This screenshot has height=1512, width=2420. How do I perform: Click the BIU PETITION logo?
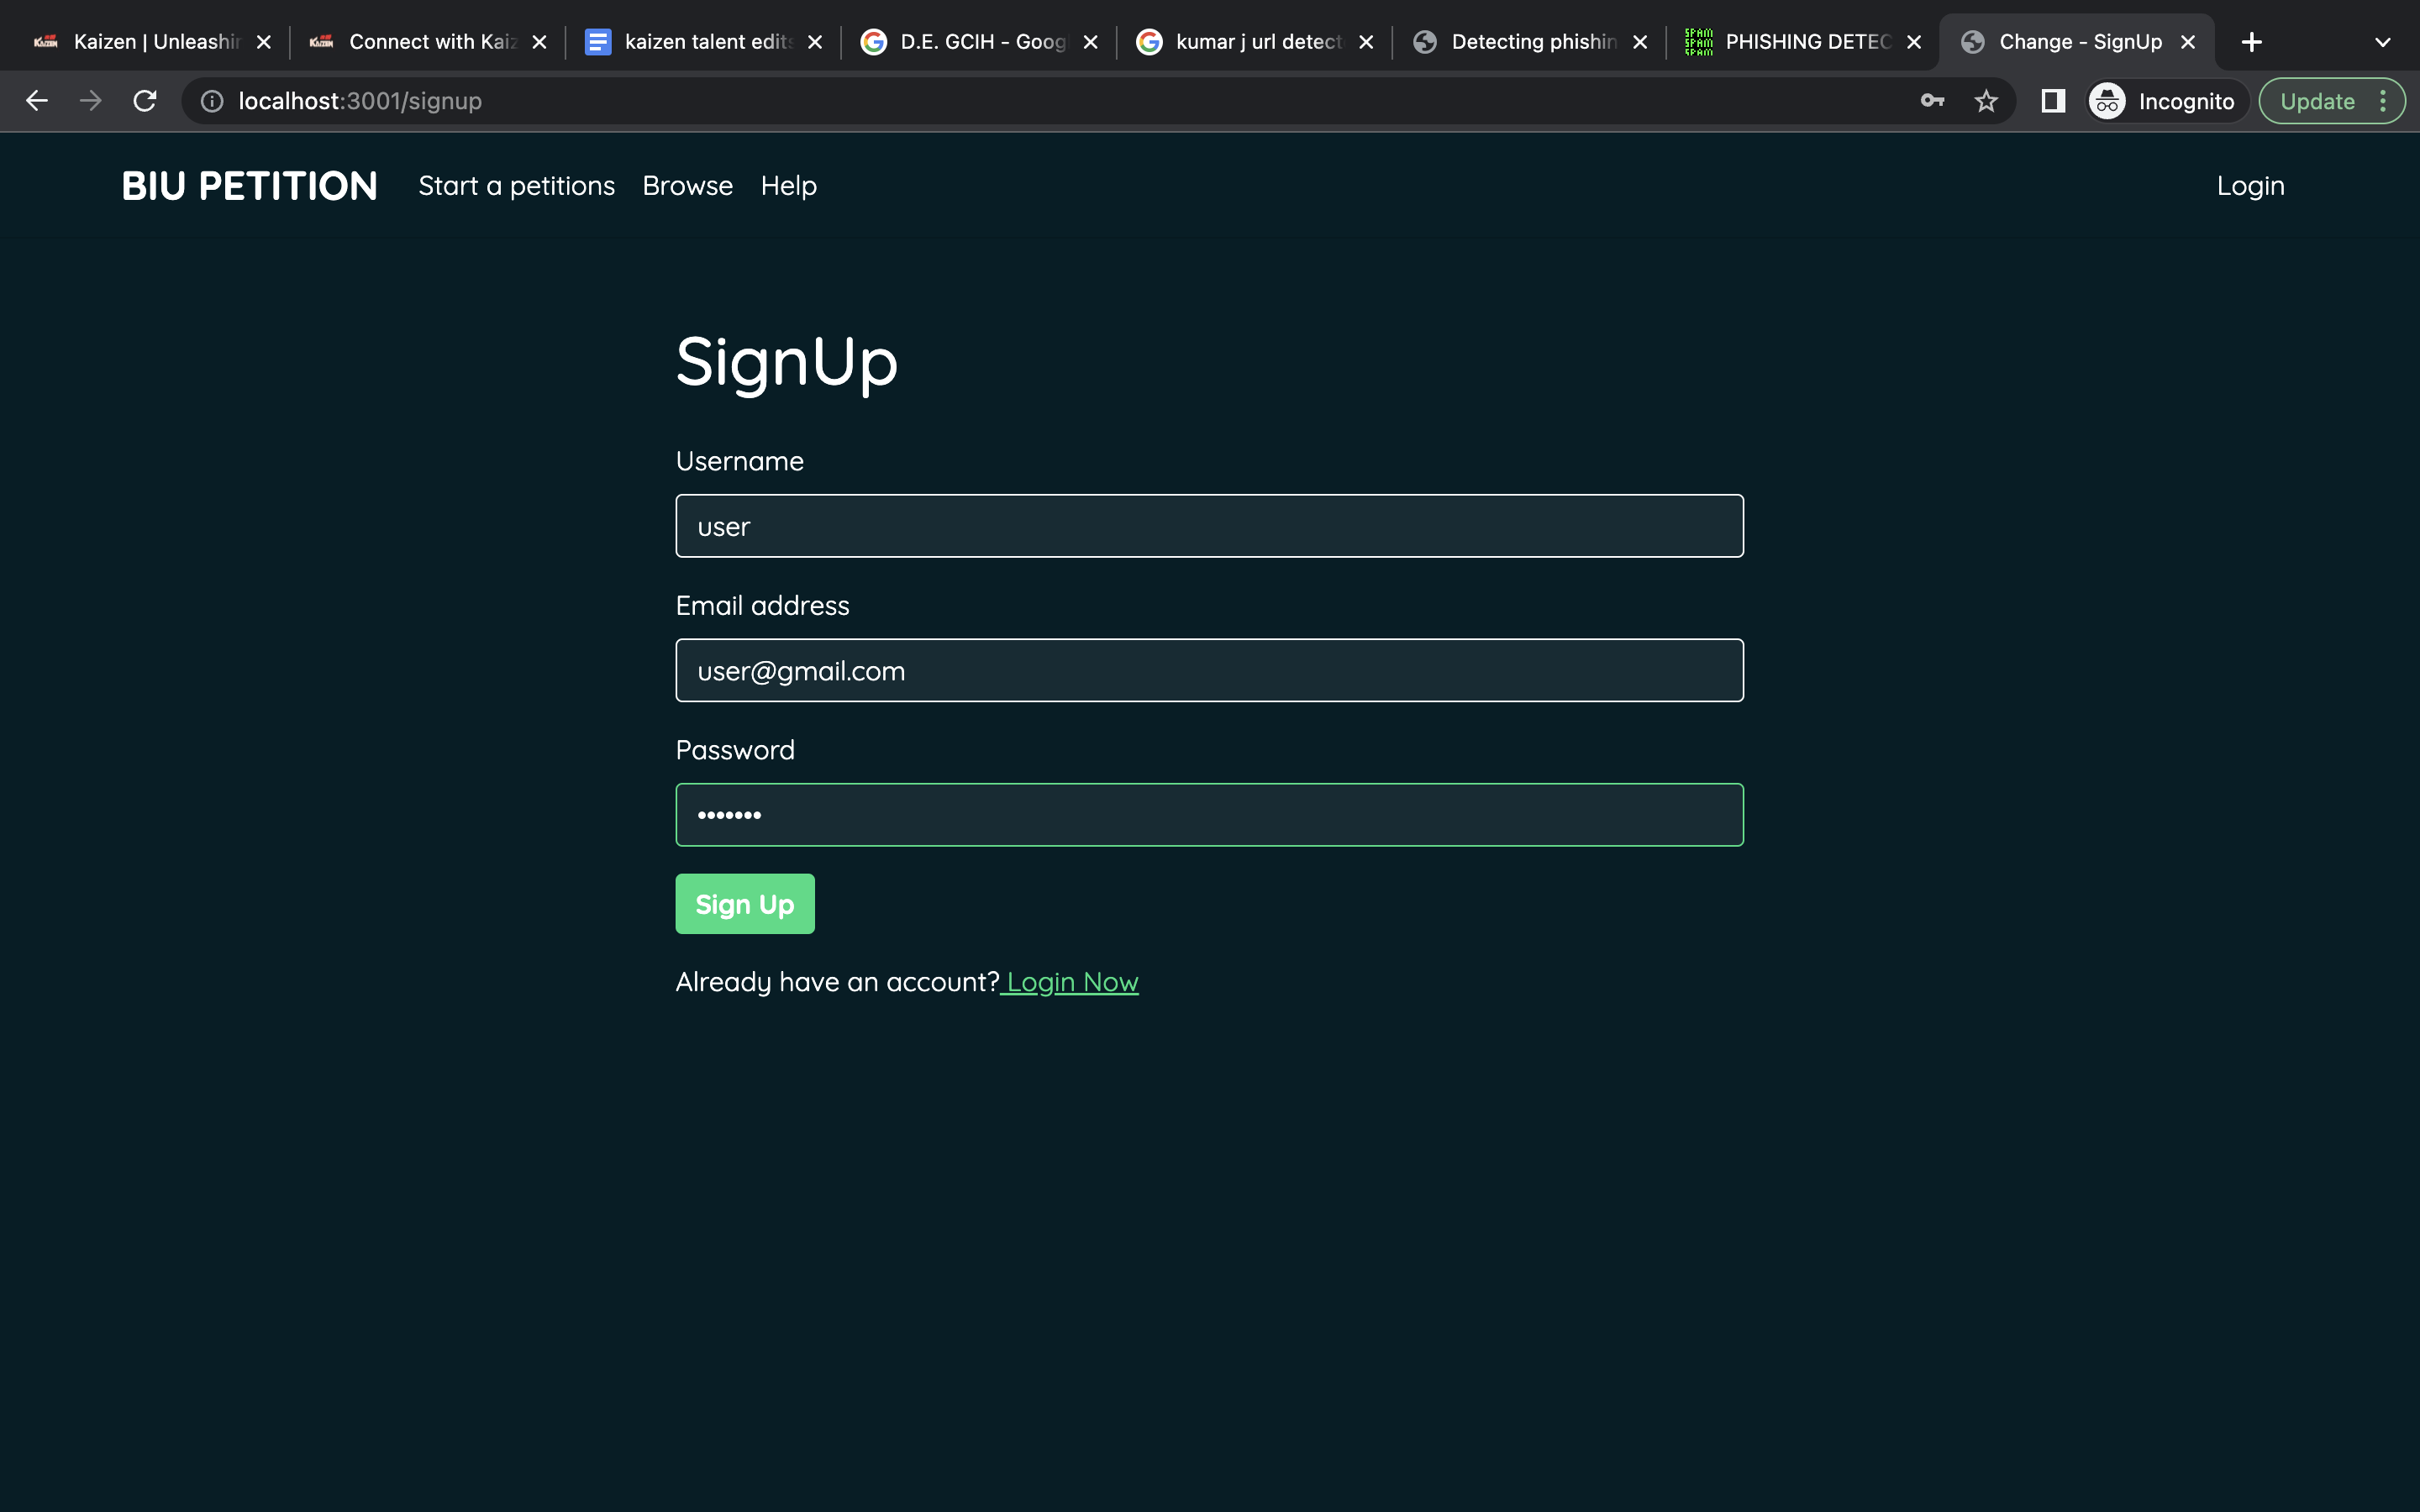(250, 186)
